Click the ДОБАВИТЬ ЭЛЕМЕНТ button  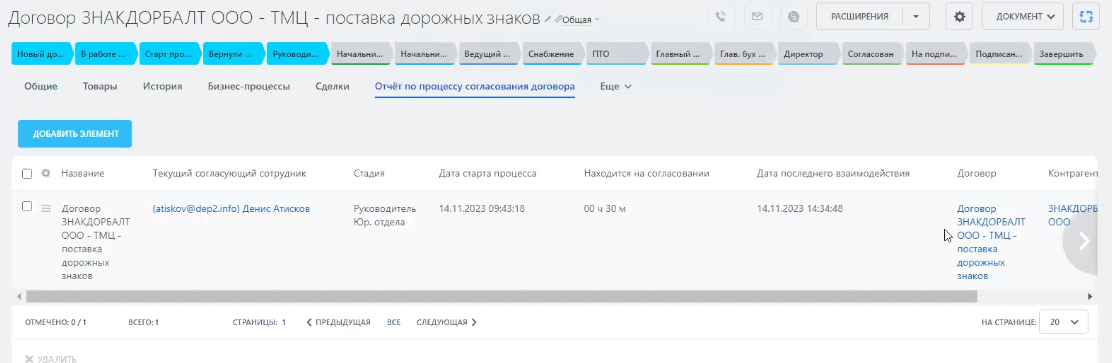75,133
